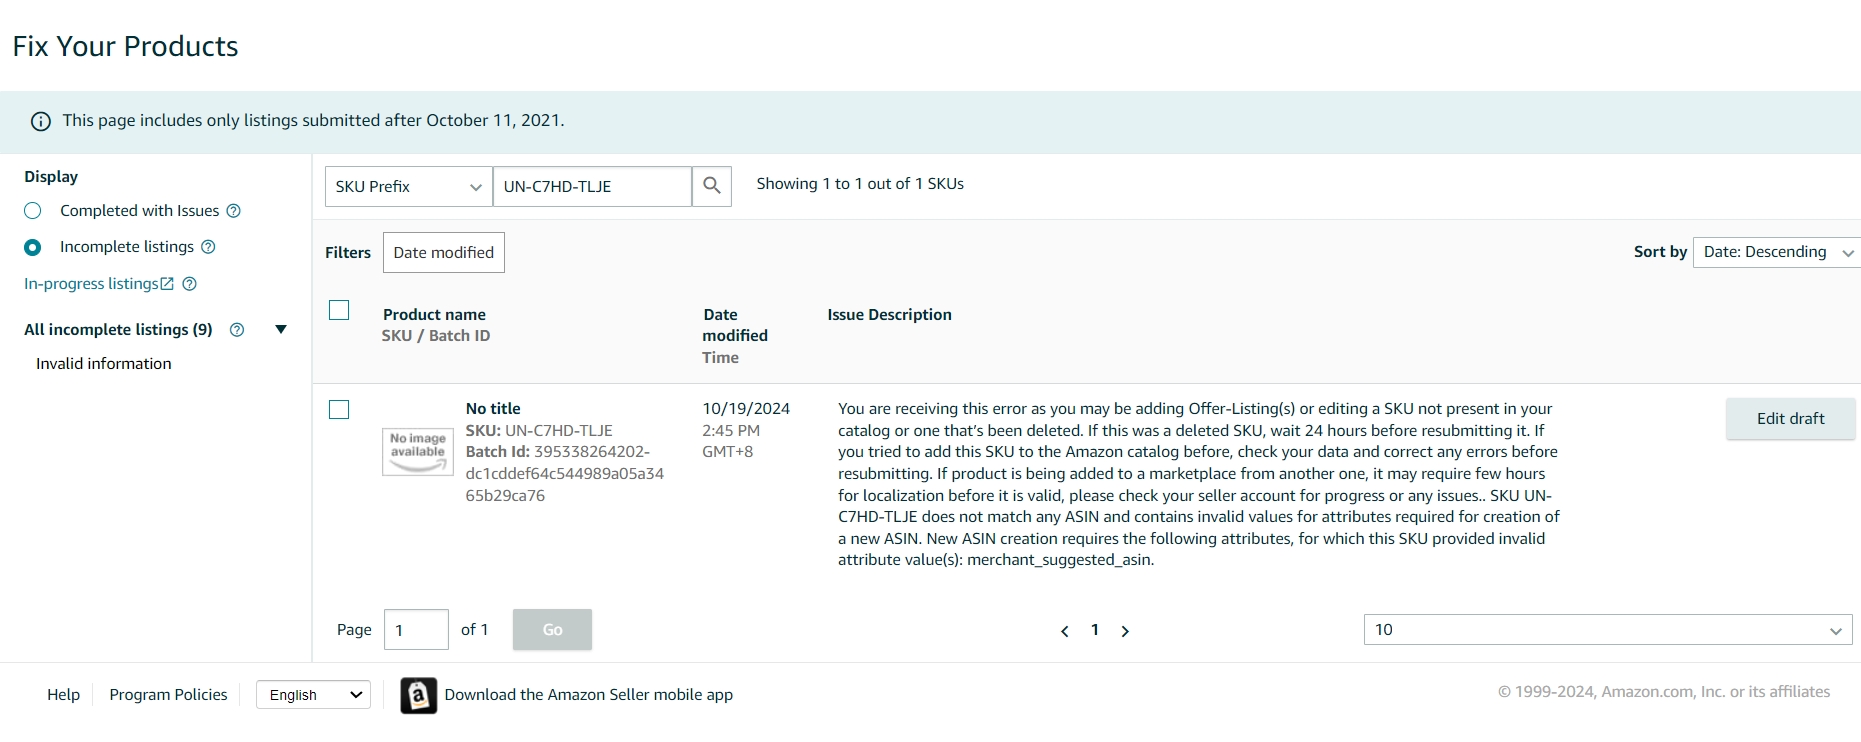
Task: Click the Date modified filter button
Action: pyautogui.click(x=444, y=252)
